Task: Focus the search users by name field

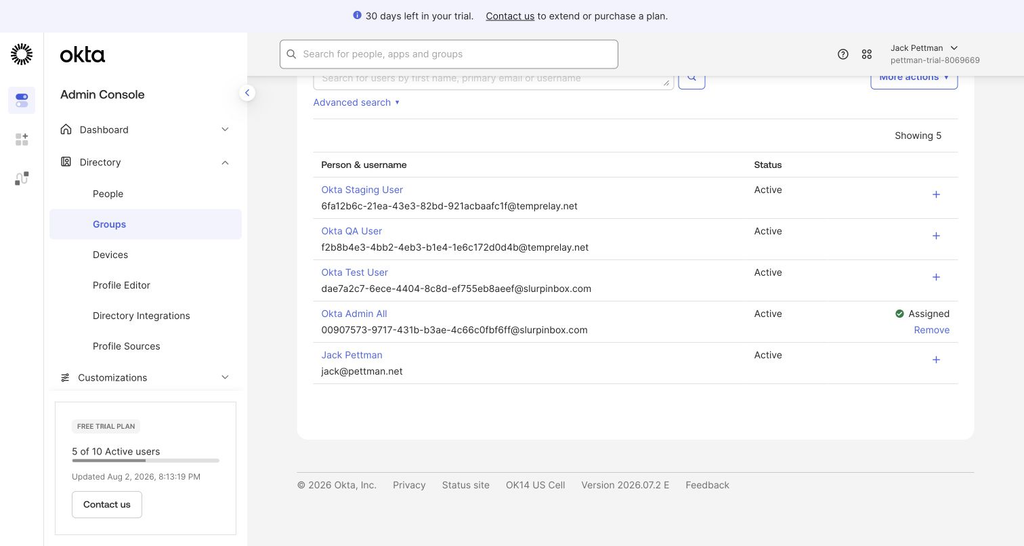Action: (493, 80)
